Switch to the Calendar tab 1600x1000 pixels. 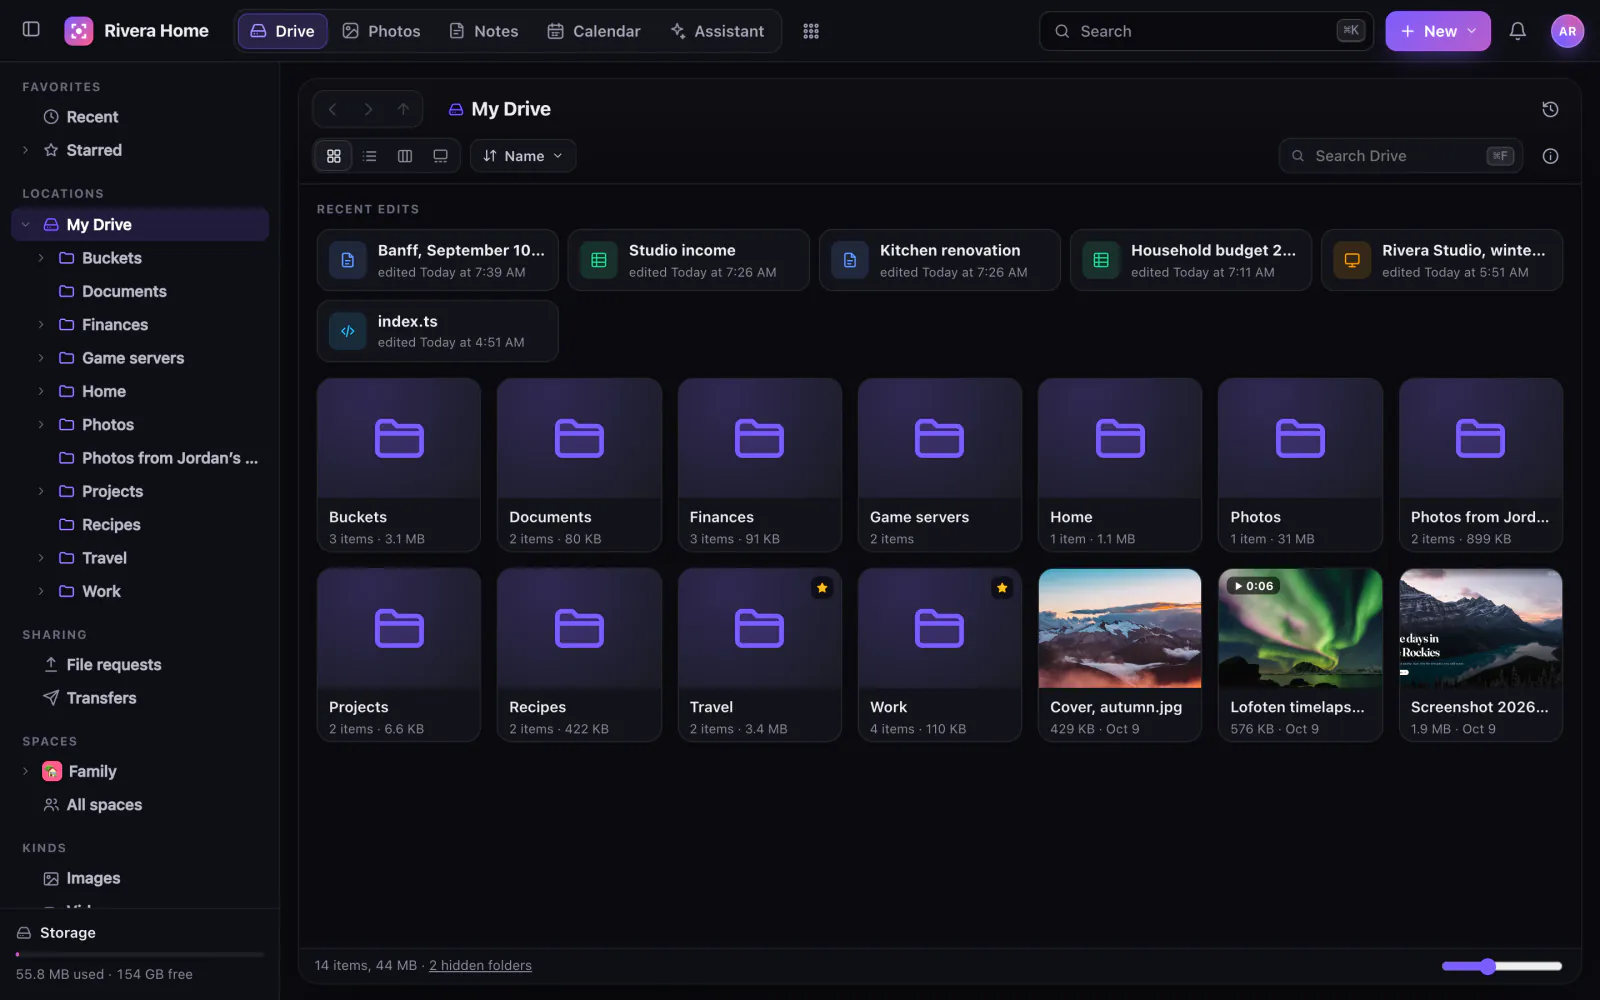(594, 31)
